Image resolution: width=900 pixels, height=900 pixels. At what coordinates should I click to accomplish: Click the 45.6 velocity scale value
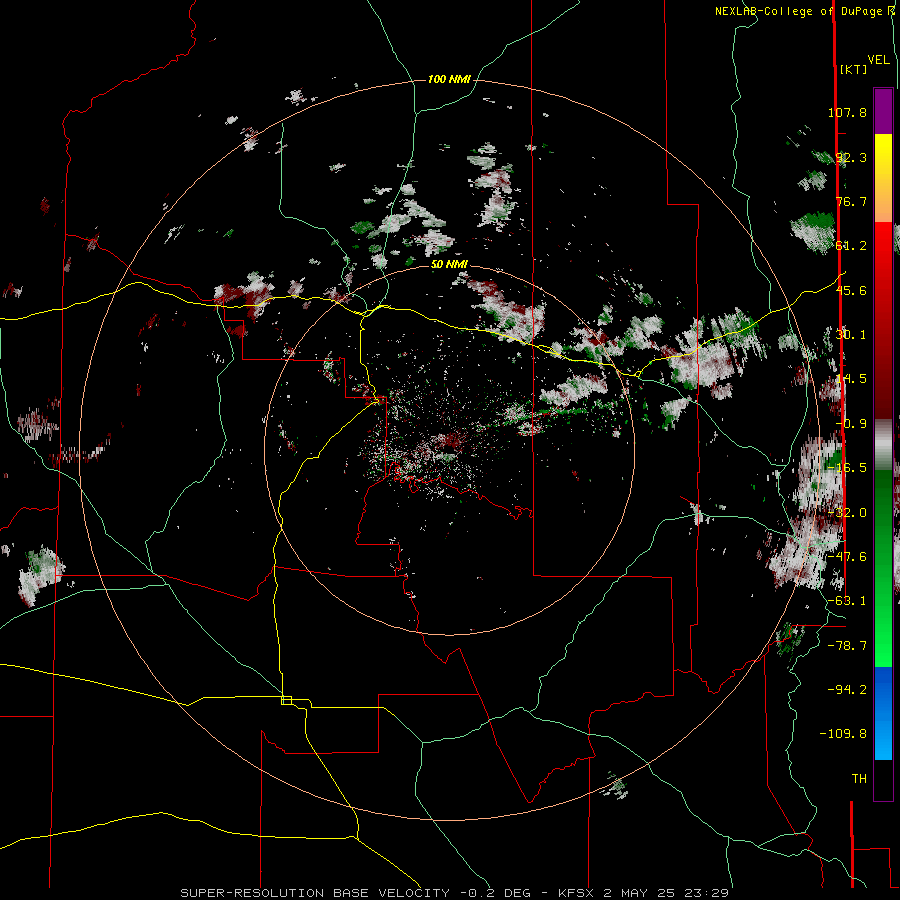coord(851,290)
